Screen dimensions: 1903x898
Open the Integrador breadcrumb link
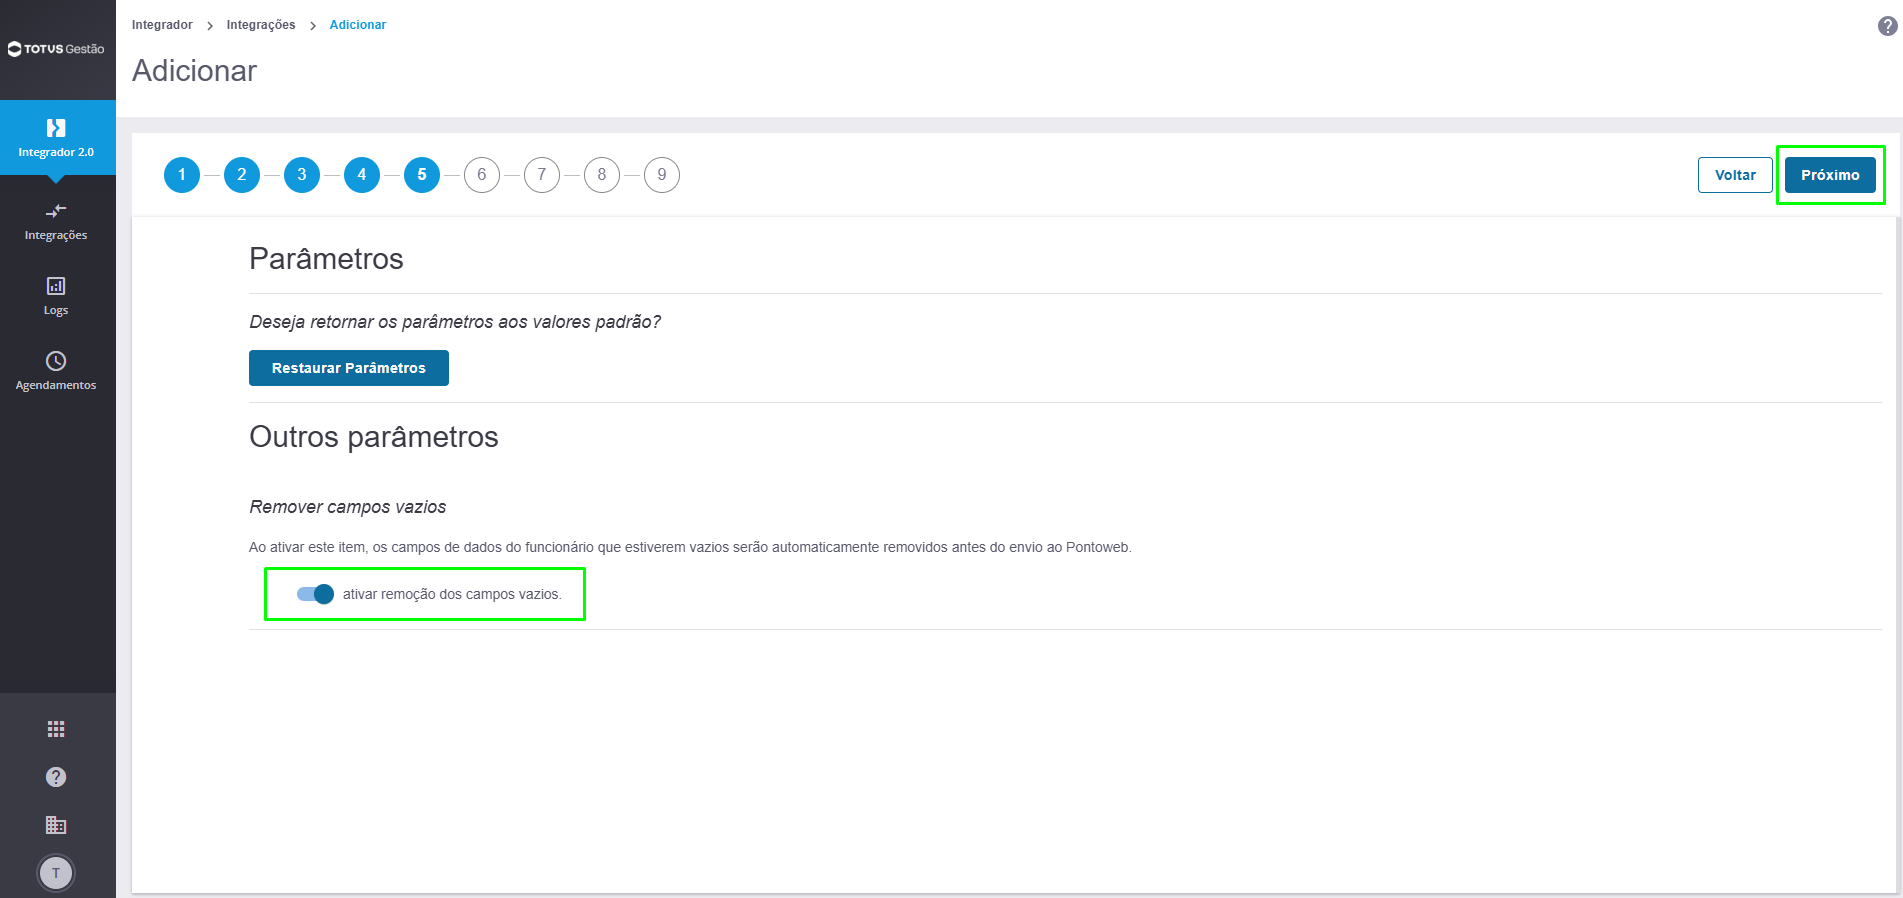coord(162,25)
